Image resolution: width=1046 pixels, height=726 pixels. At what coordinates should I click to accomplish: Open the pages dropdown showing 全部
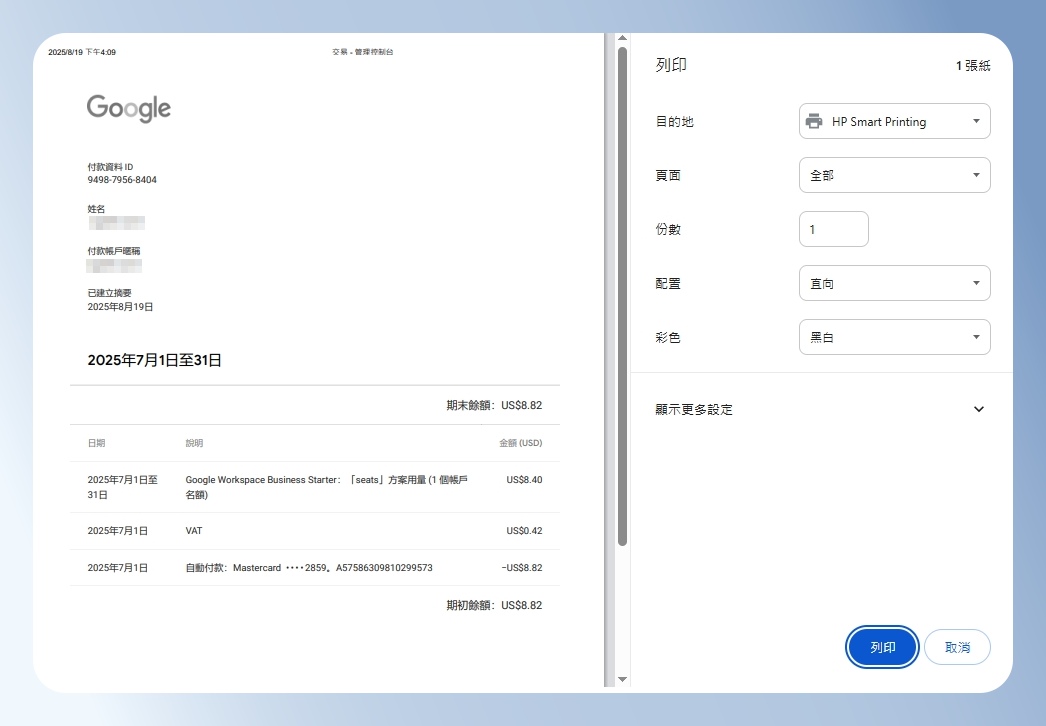coord(895,175)
